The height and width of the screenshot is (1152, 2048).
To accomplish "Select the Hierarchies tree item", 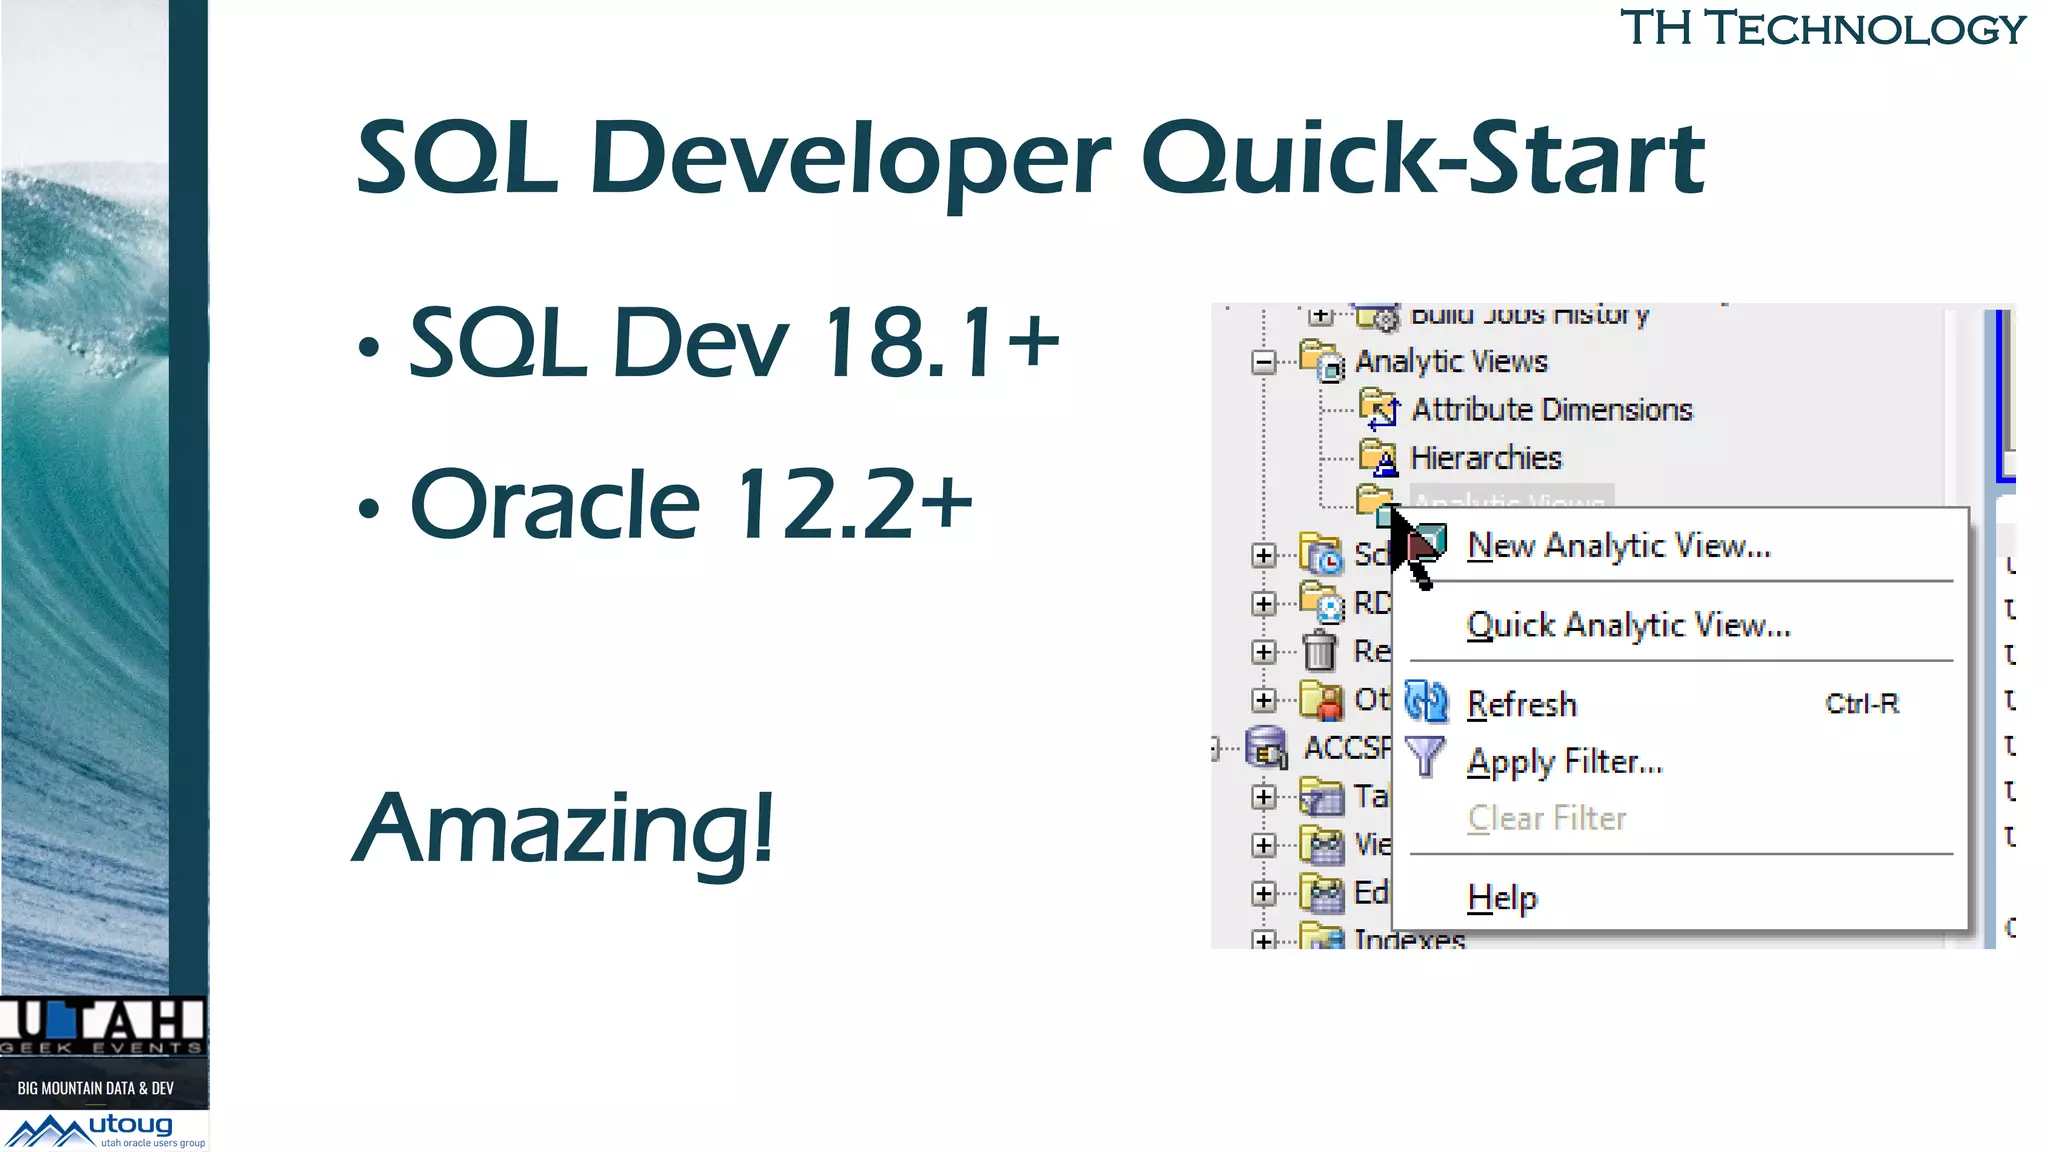I will click(x=1485, y=457).
